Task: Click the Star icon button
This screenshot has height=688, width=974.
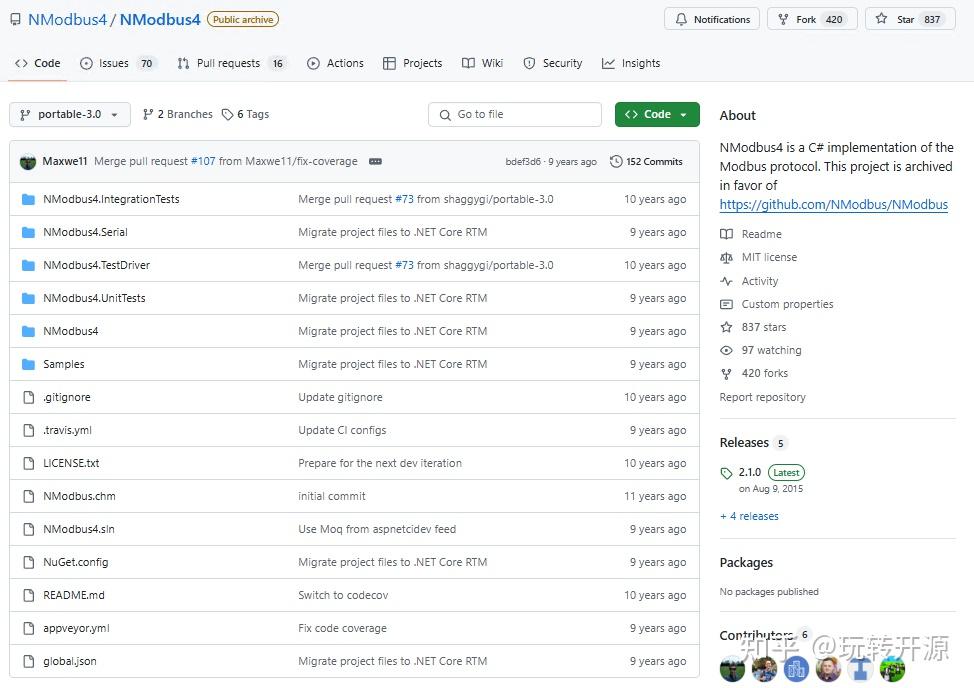Action: tap(882, 19)
